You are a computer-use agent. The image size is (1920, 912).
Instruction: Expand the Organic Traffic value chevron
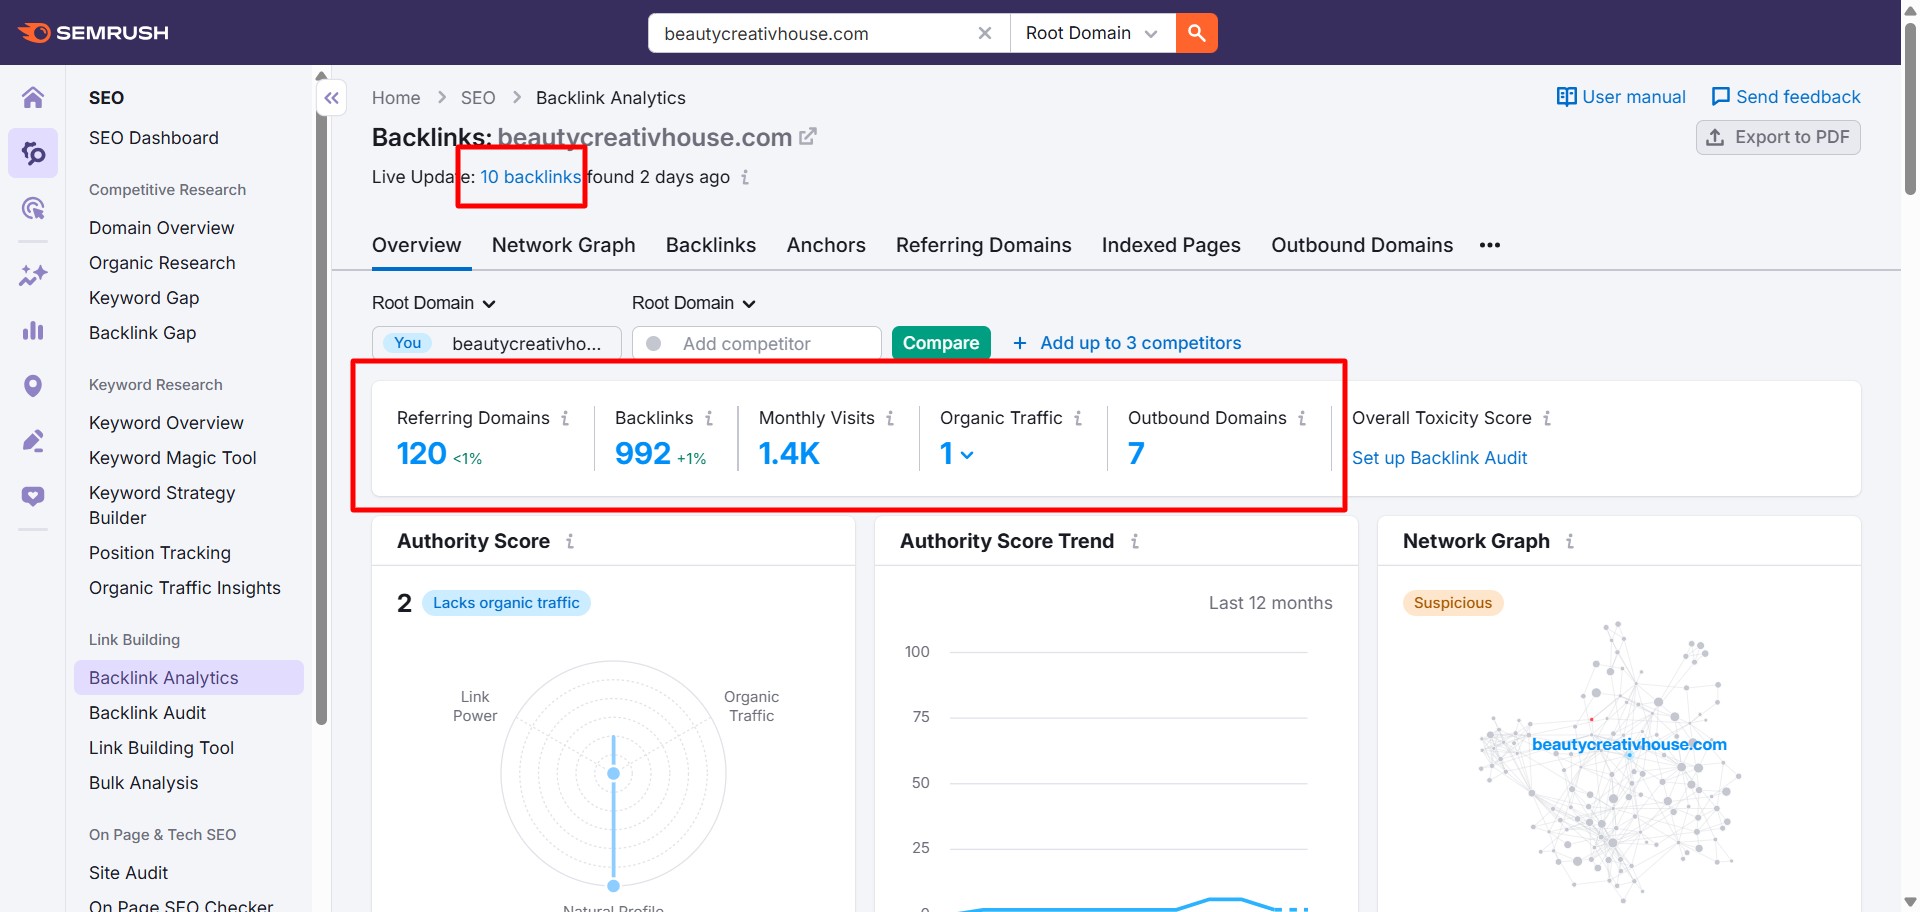[x=967, y=455]
